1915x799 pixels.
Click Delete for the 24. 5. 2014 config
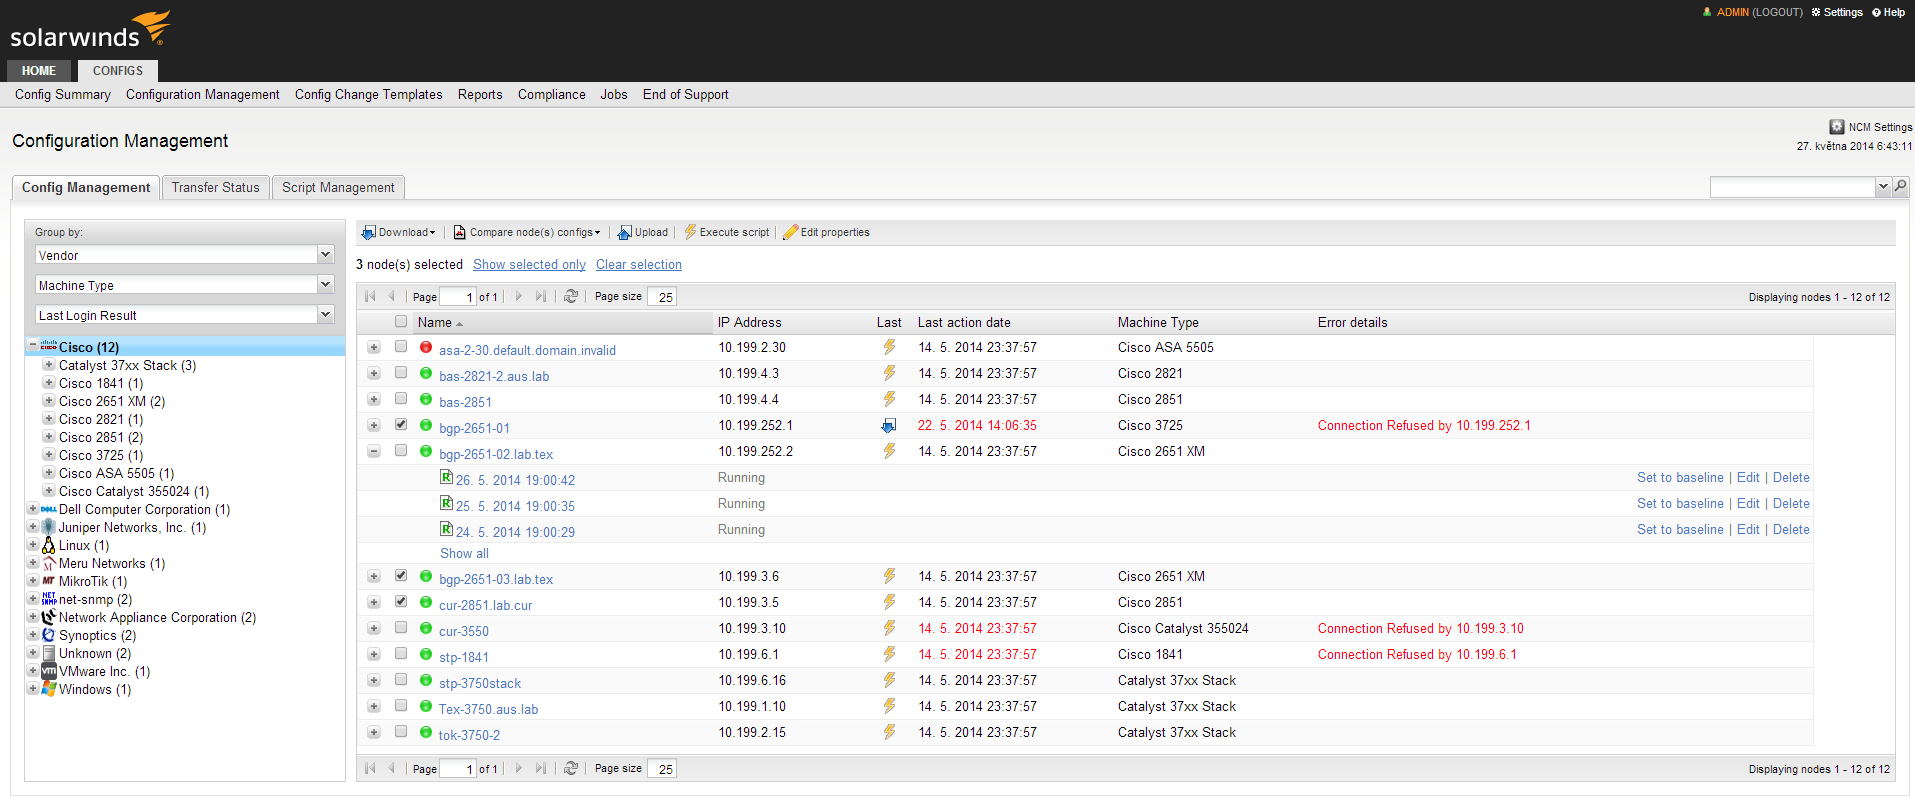click(x=1791, y=529)
